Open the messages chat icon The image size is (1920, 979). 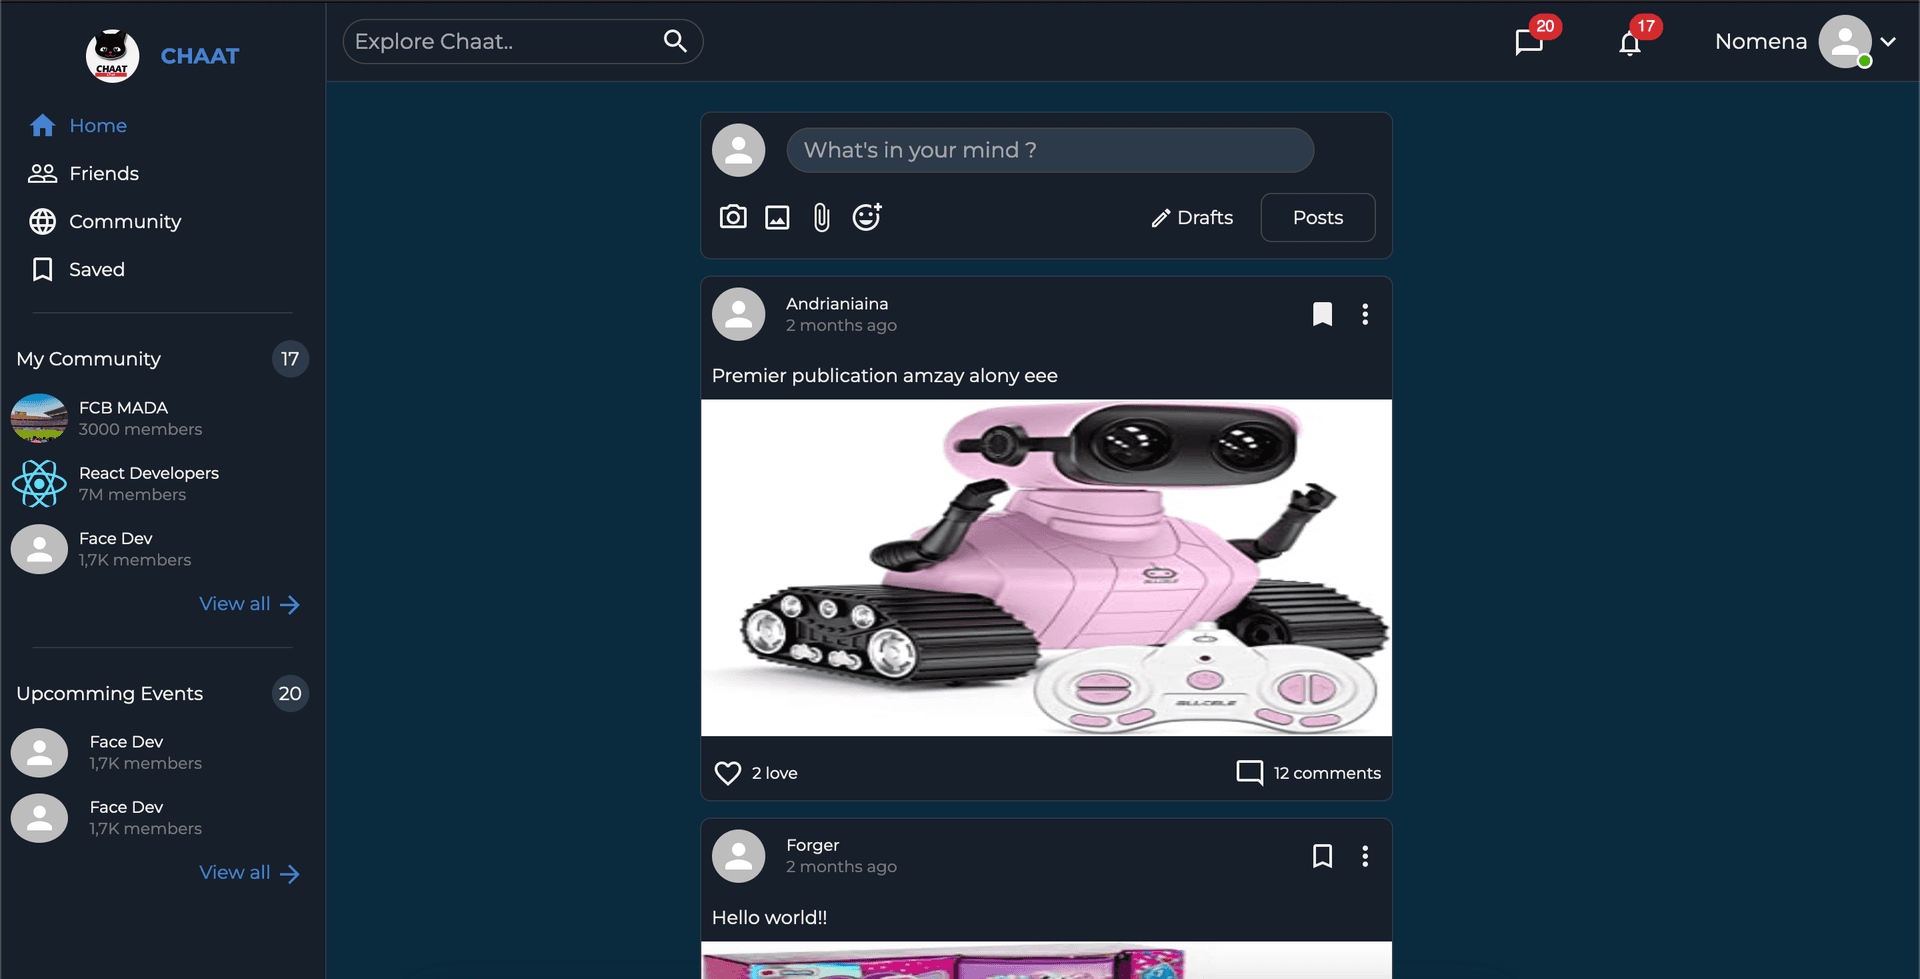click(x=1529, y=42)
